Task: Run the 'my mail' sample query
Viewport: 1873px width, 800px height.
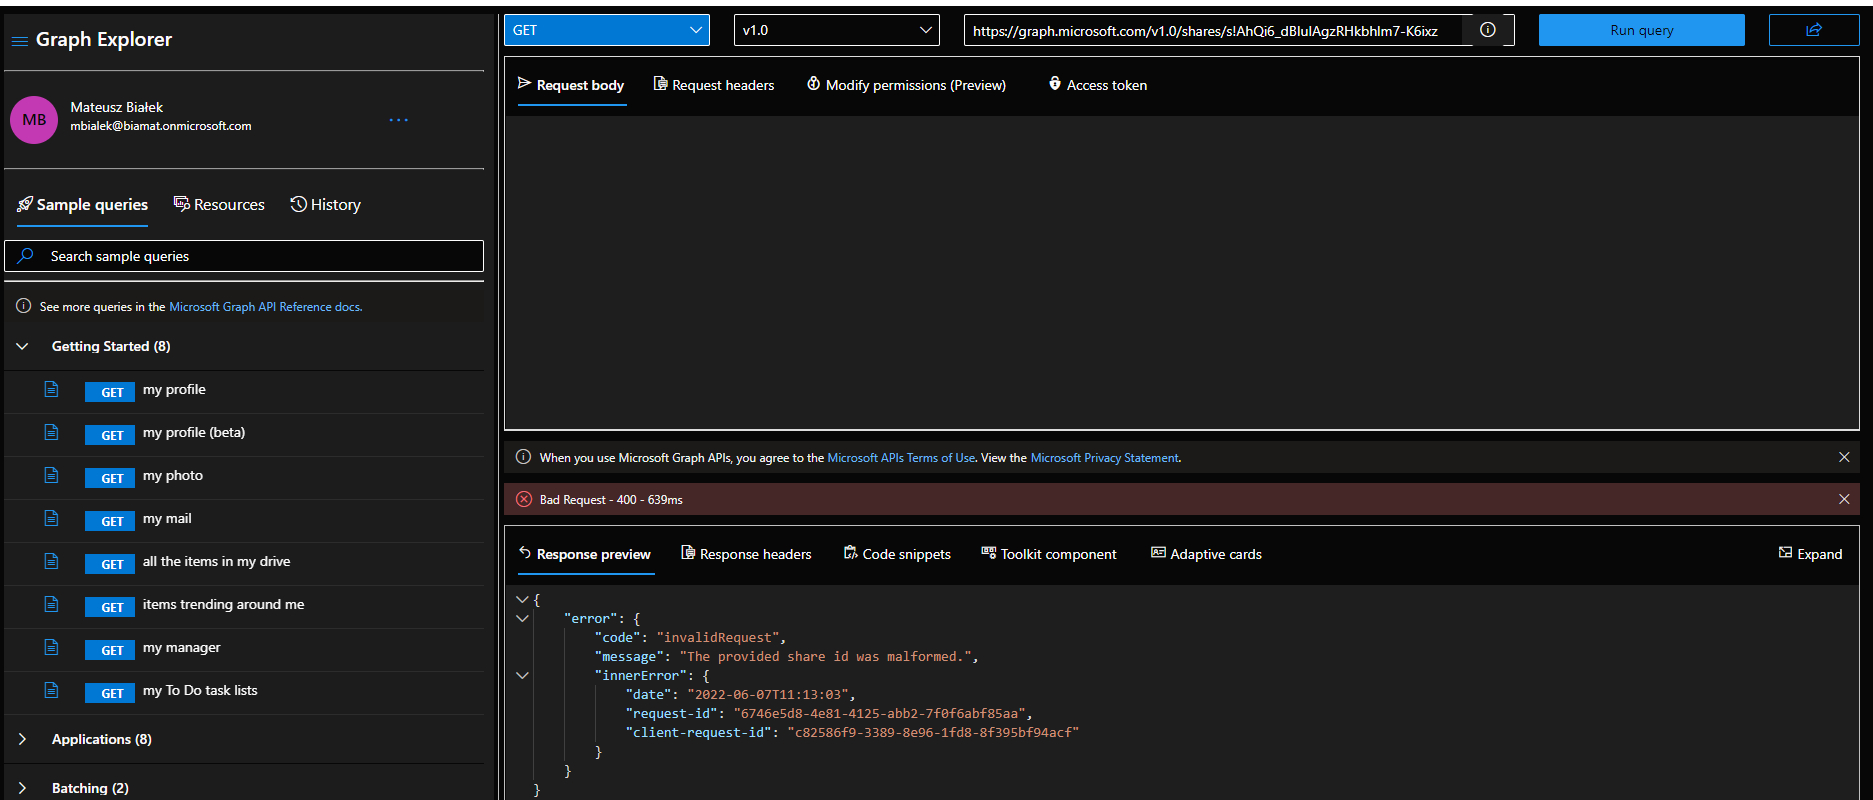Action: click(x=167, y=519)
